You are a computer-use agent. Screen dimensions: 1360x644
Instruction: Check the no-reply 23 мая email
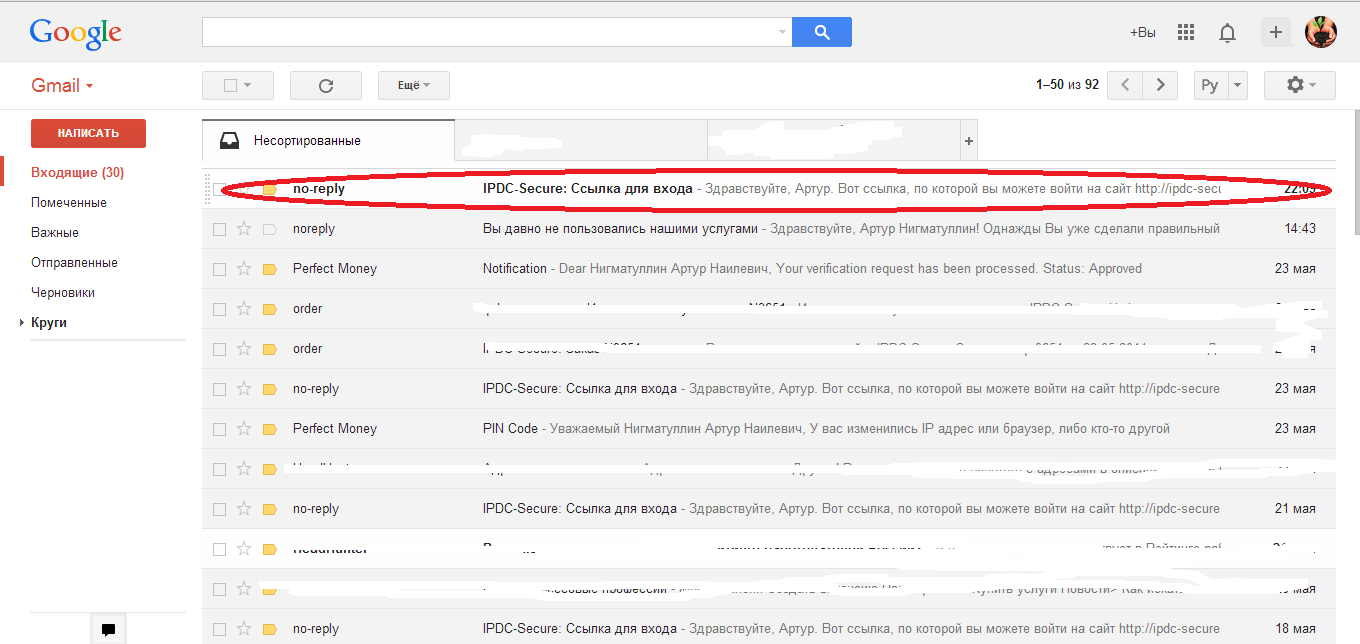219,389
